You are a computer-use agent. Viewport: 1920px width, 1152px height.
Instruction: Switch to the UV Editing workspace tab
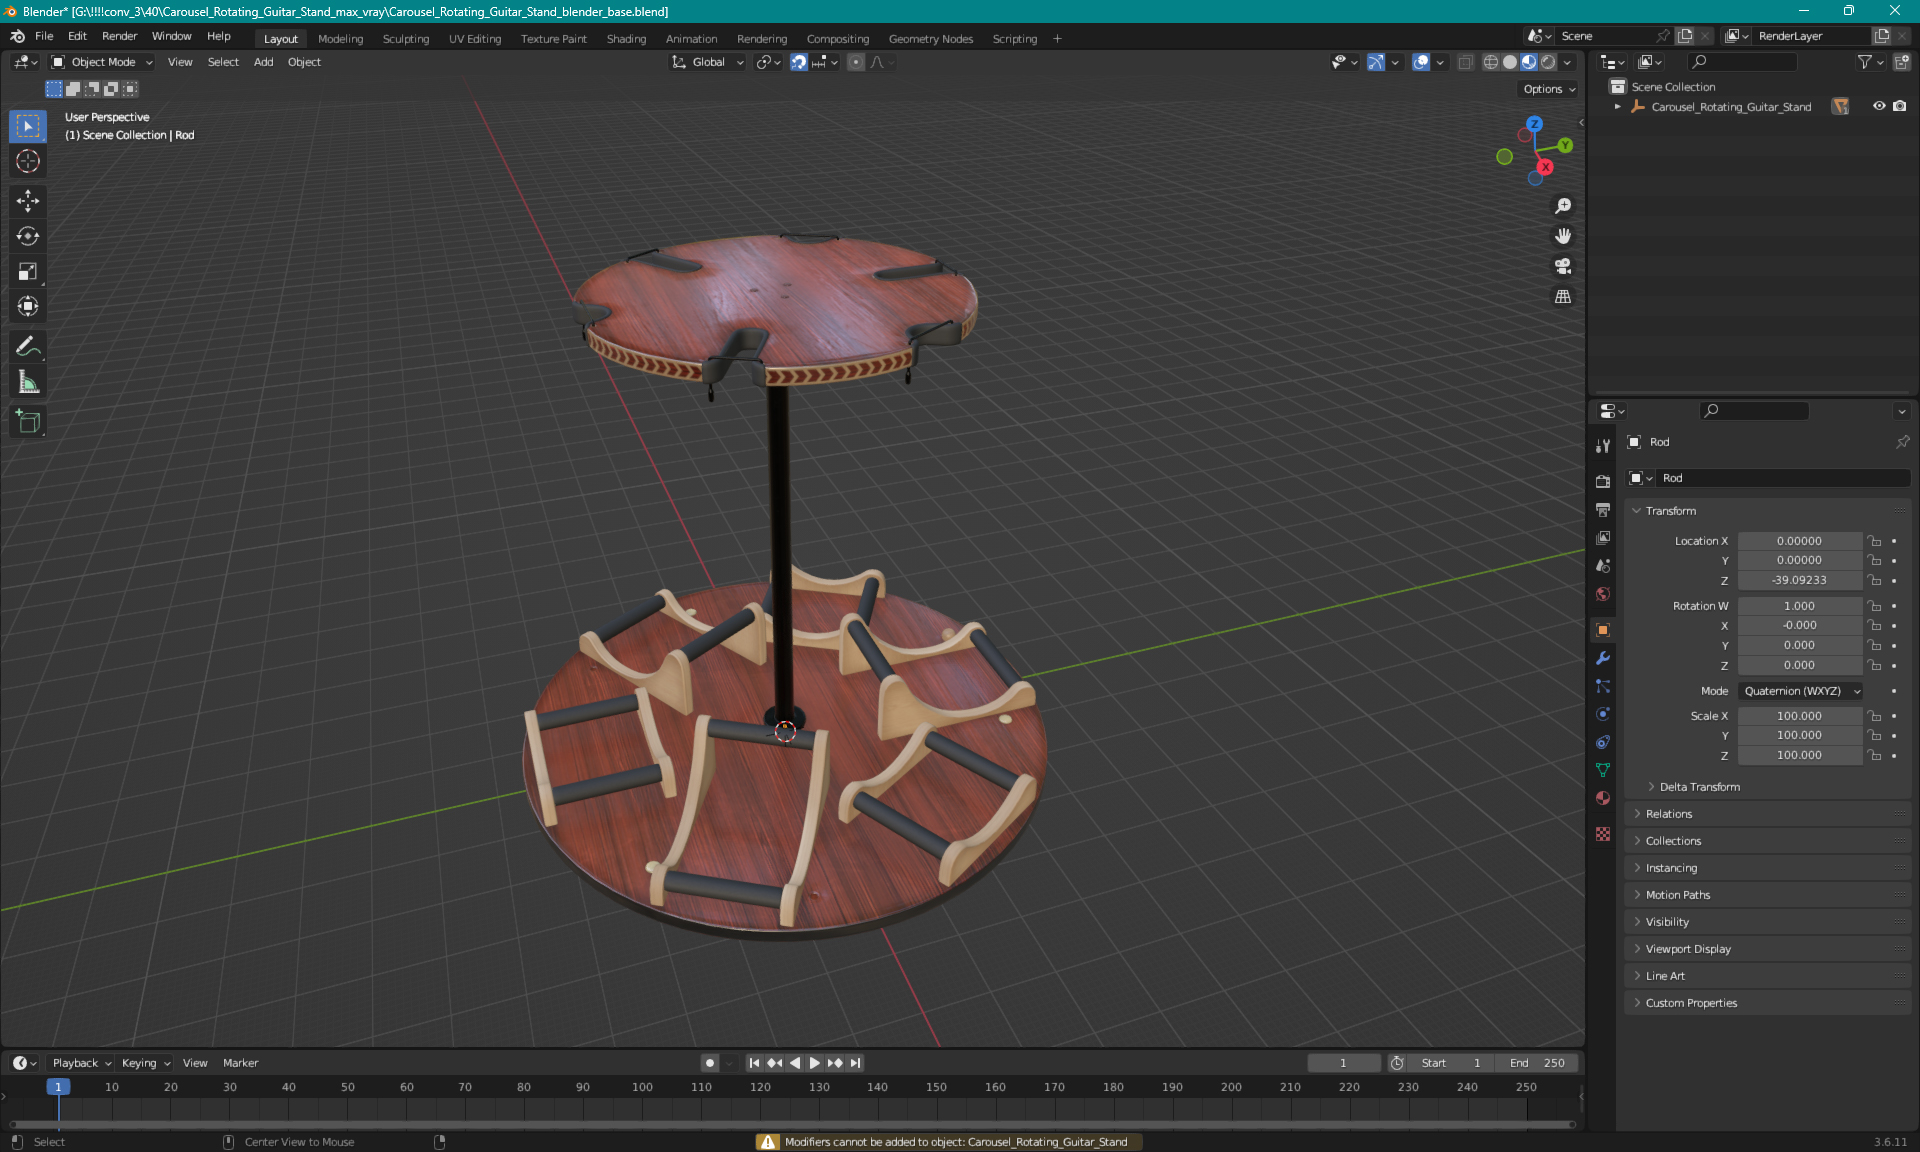click(x=474, y=39)
